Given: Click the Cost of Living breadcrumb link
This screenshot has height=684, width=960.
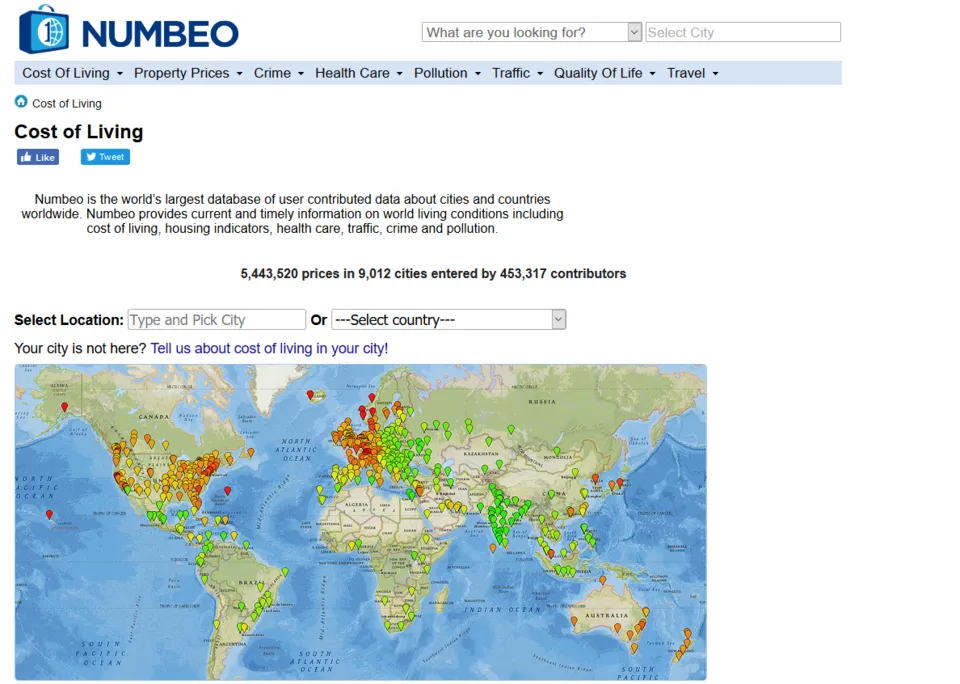Looking at the screenshot, I should point(67,104).
